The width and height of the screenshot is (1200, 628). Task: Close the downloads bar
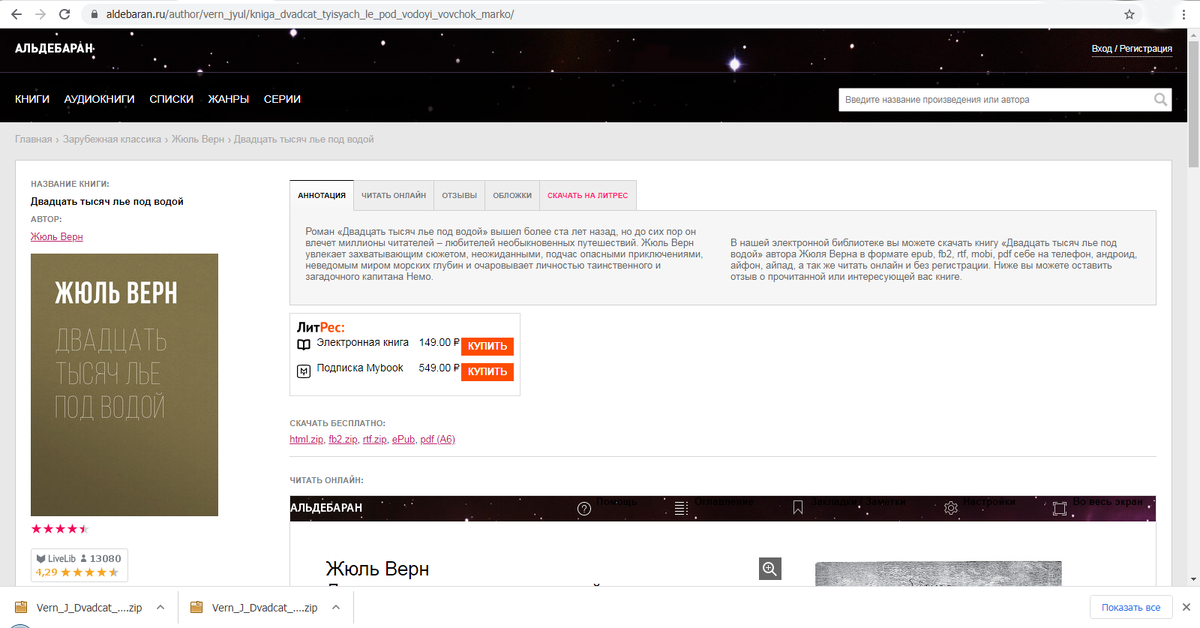click(1186, 607)
